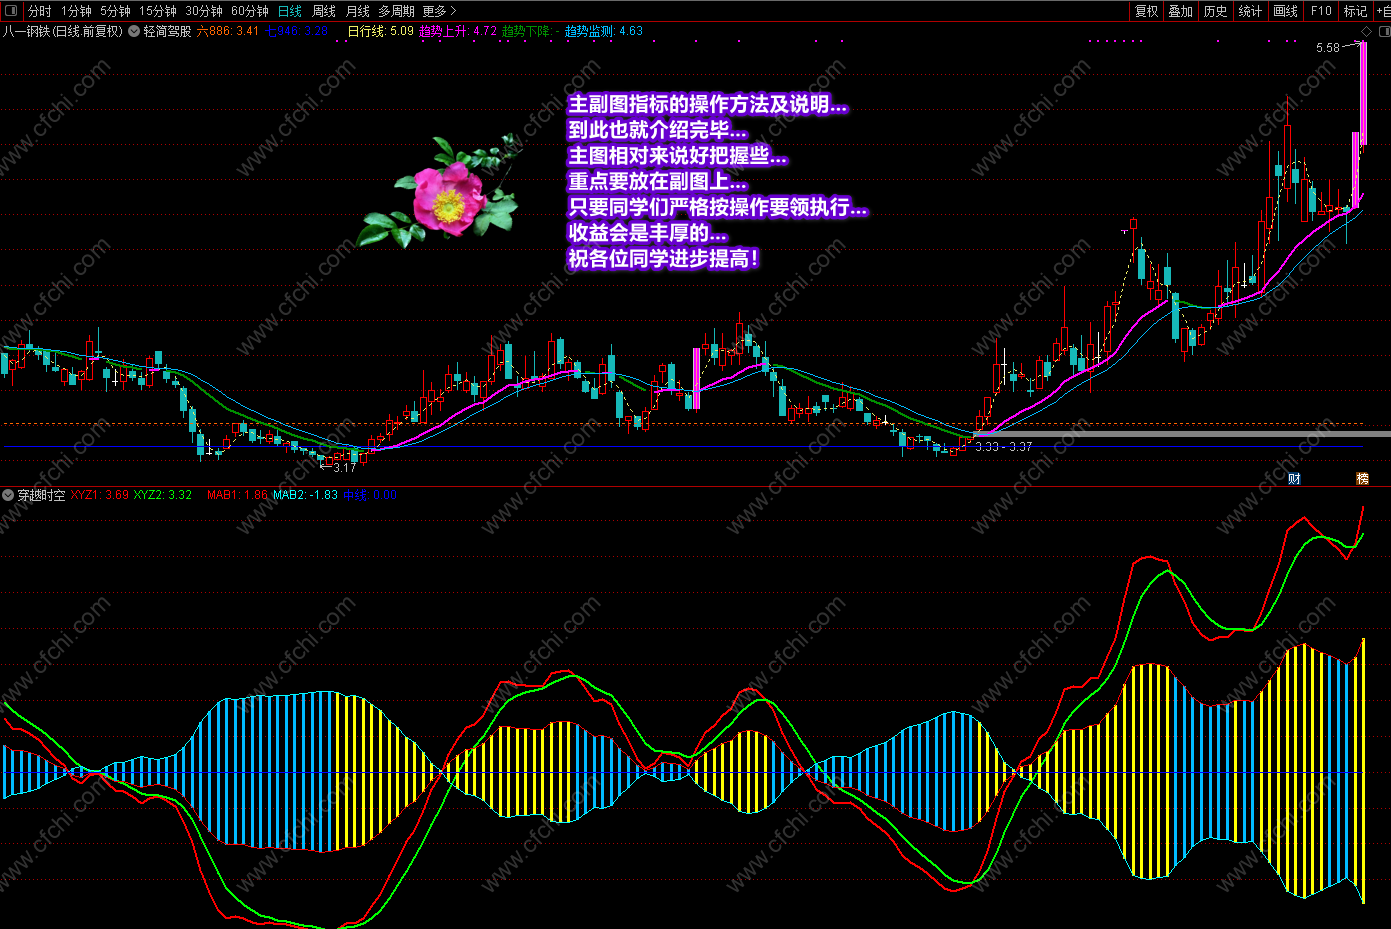
Task: Open the 统计 statistics button
Action: [x=1250, y=11]
